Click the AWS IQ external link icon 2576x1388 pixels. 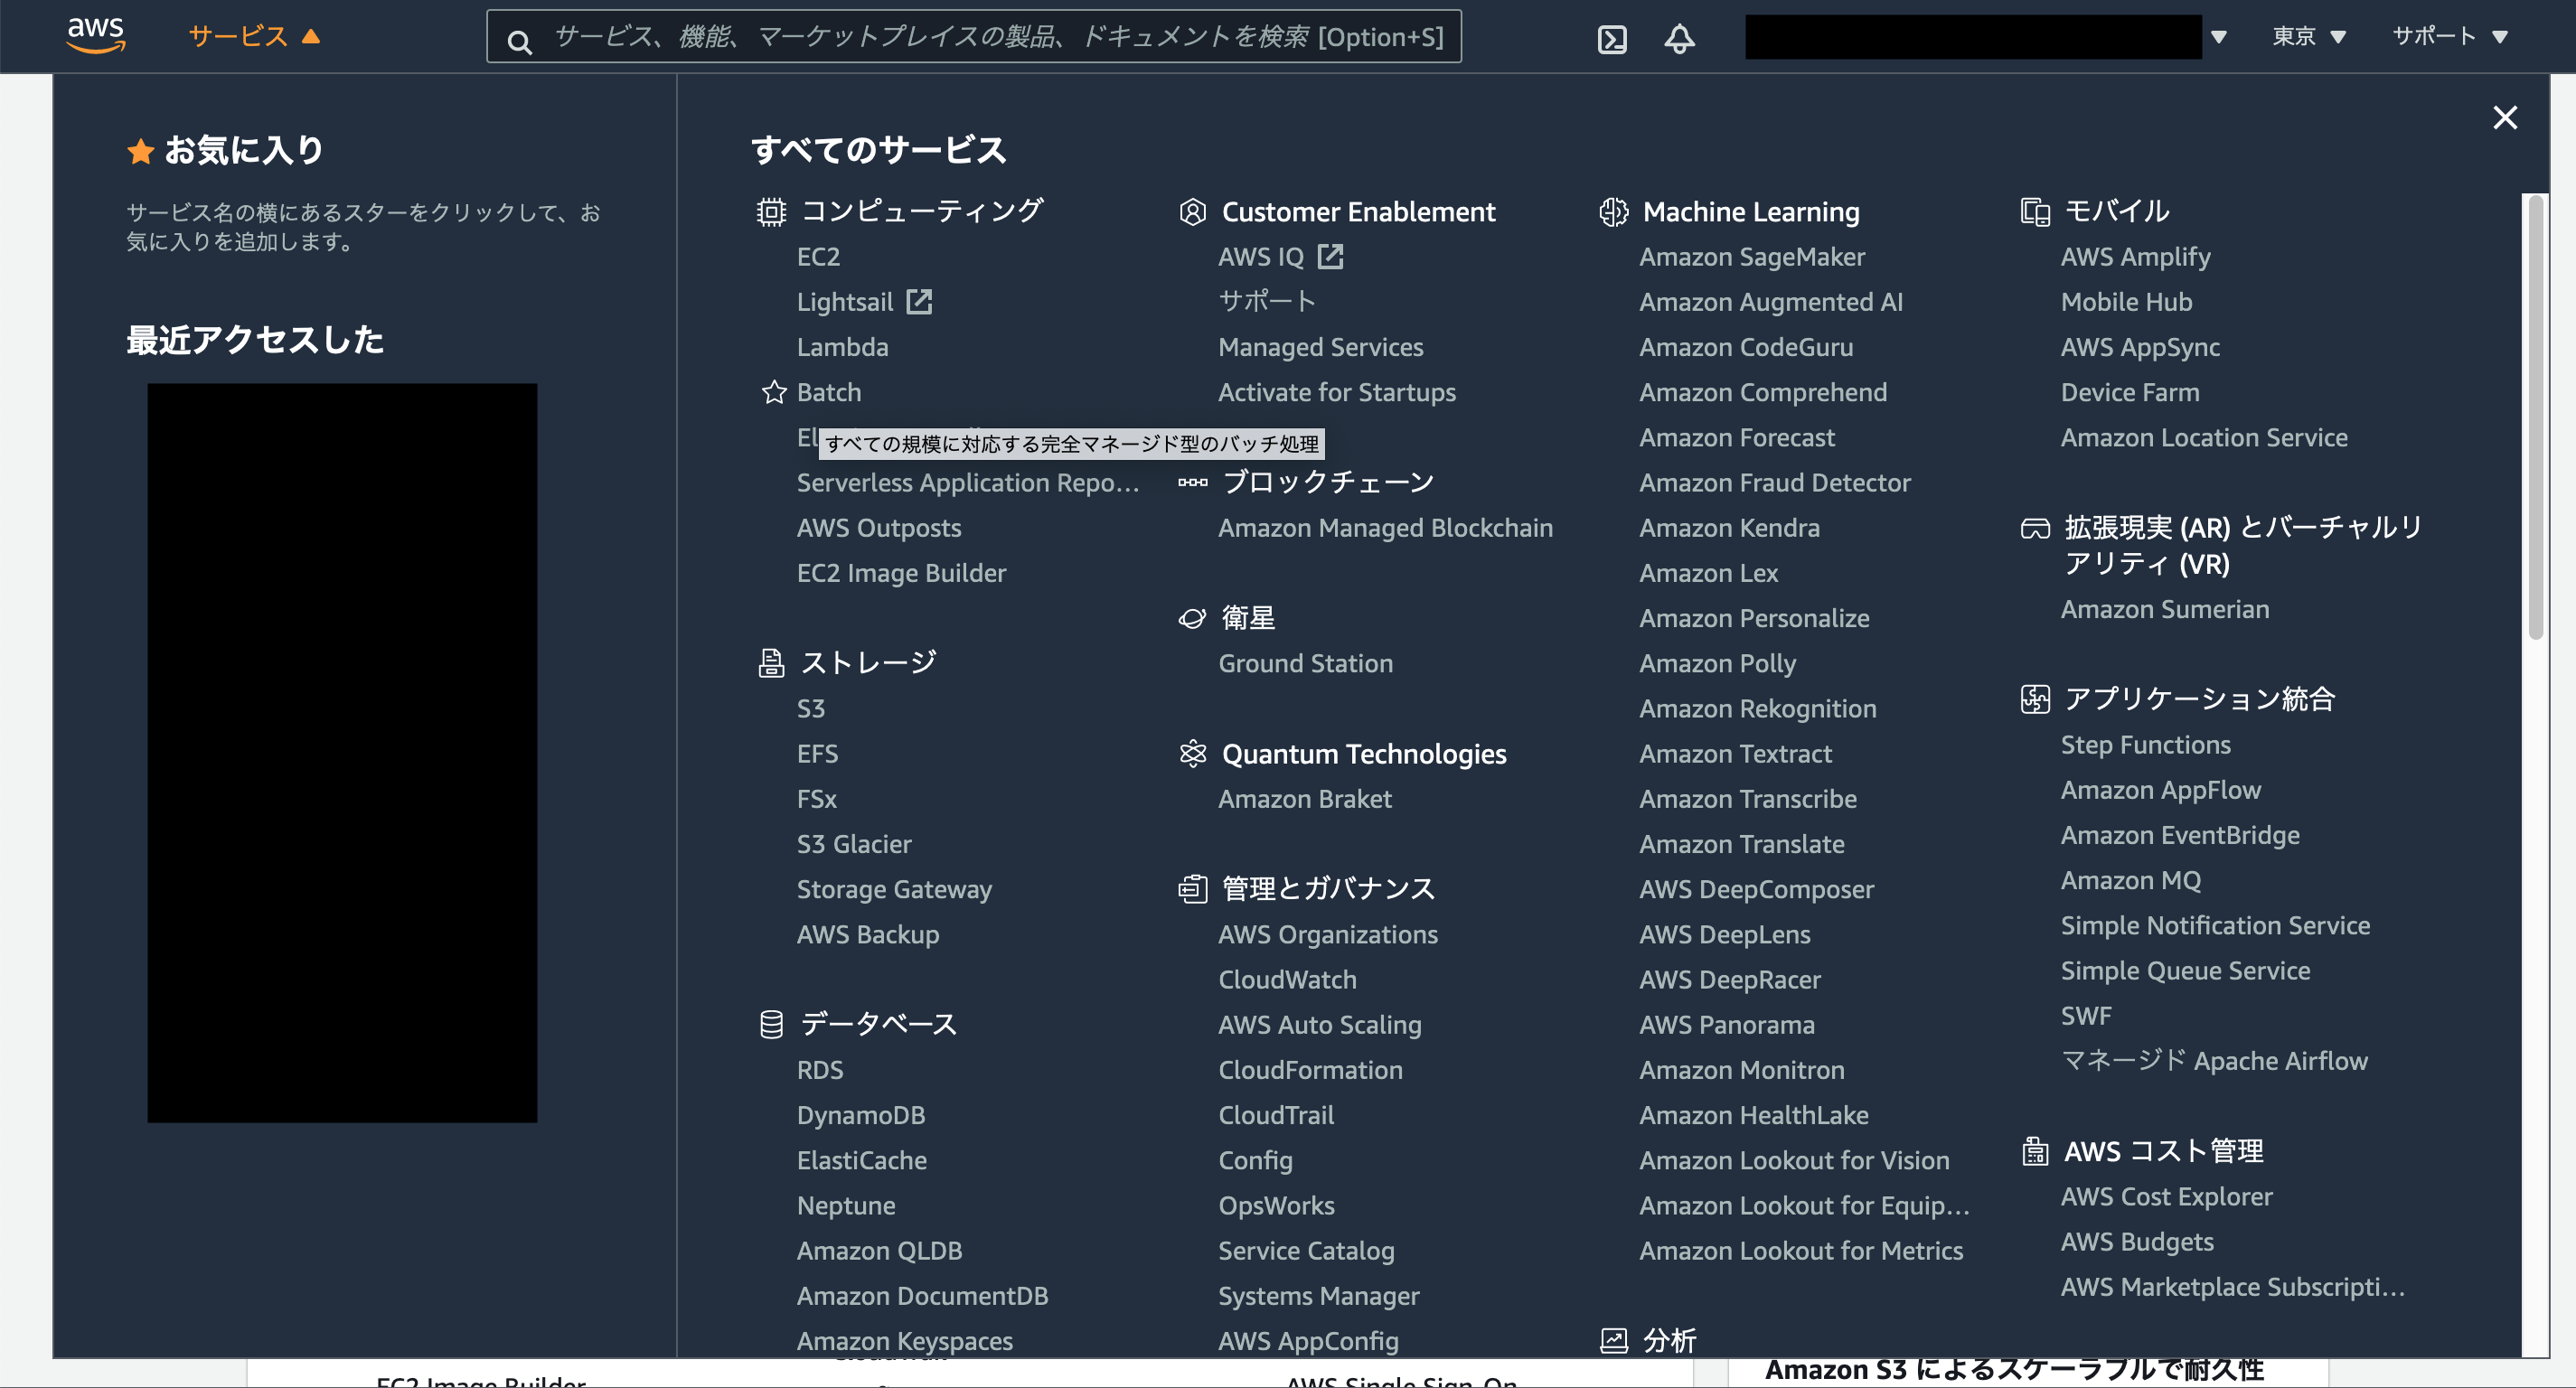coord(1330,256)
